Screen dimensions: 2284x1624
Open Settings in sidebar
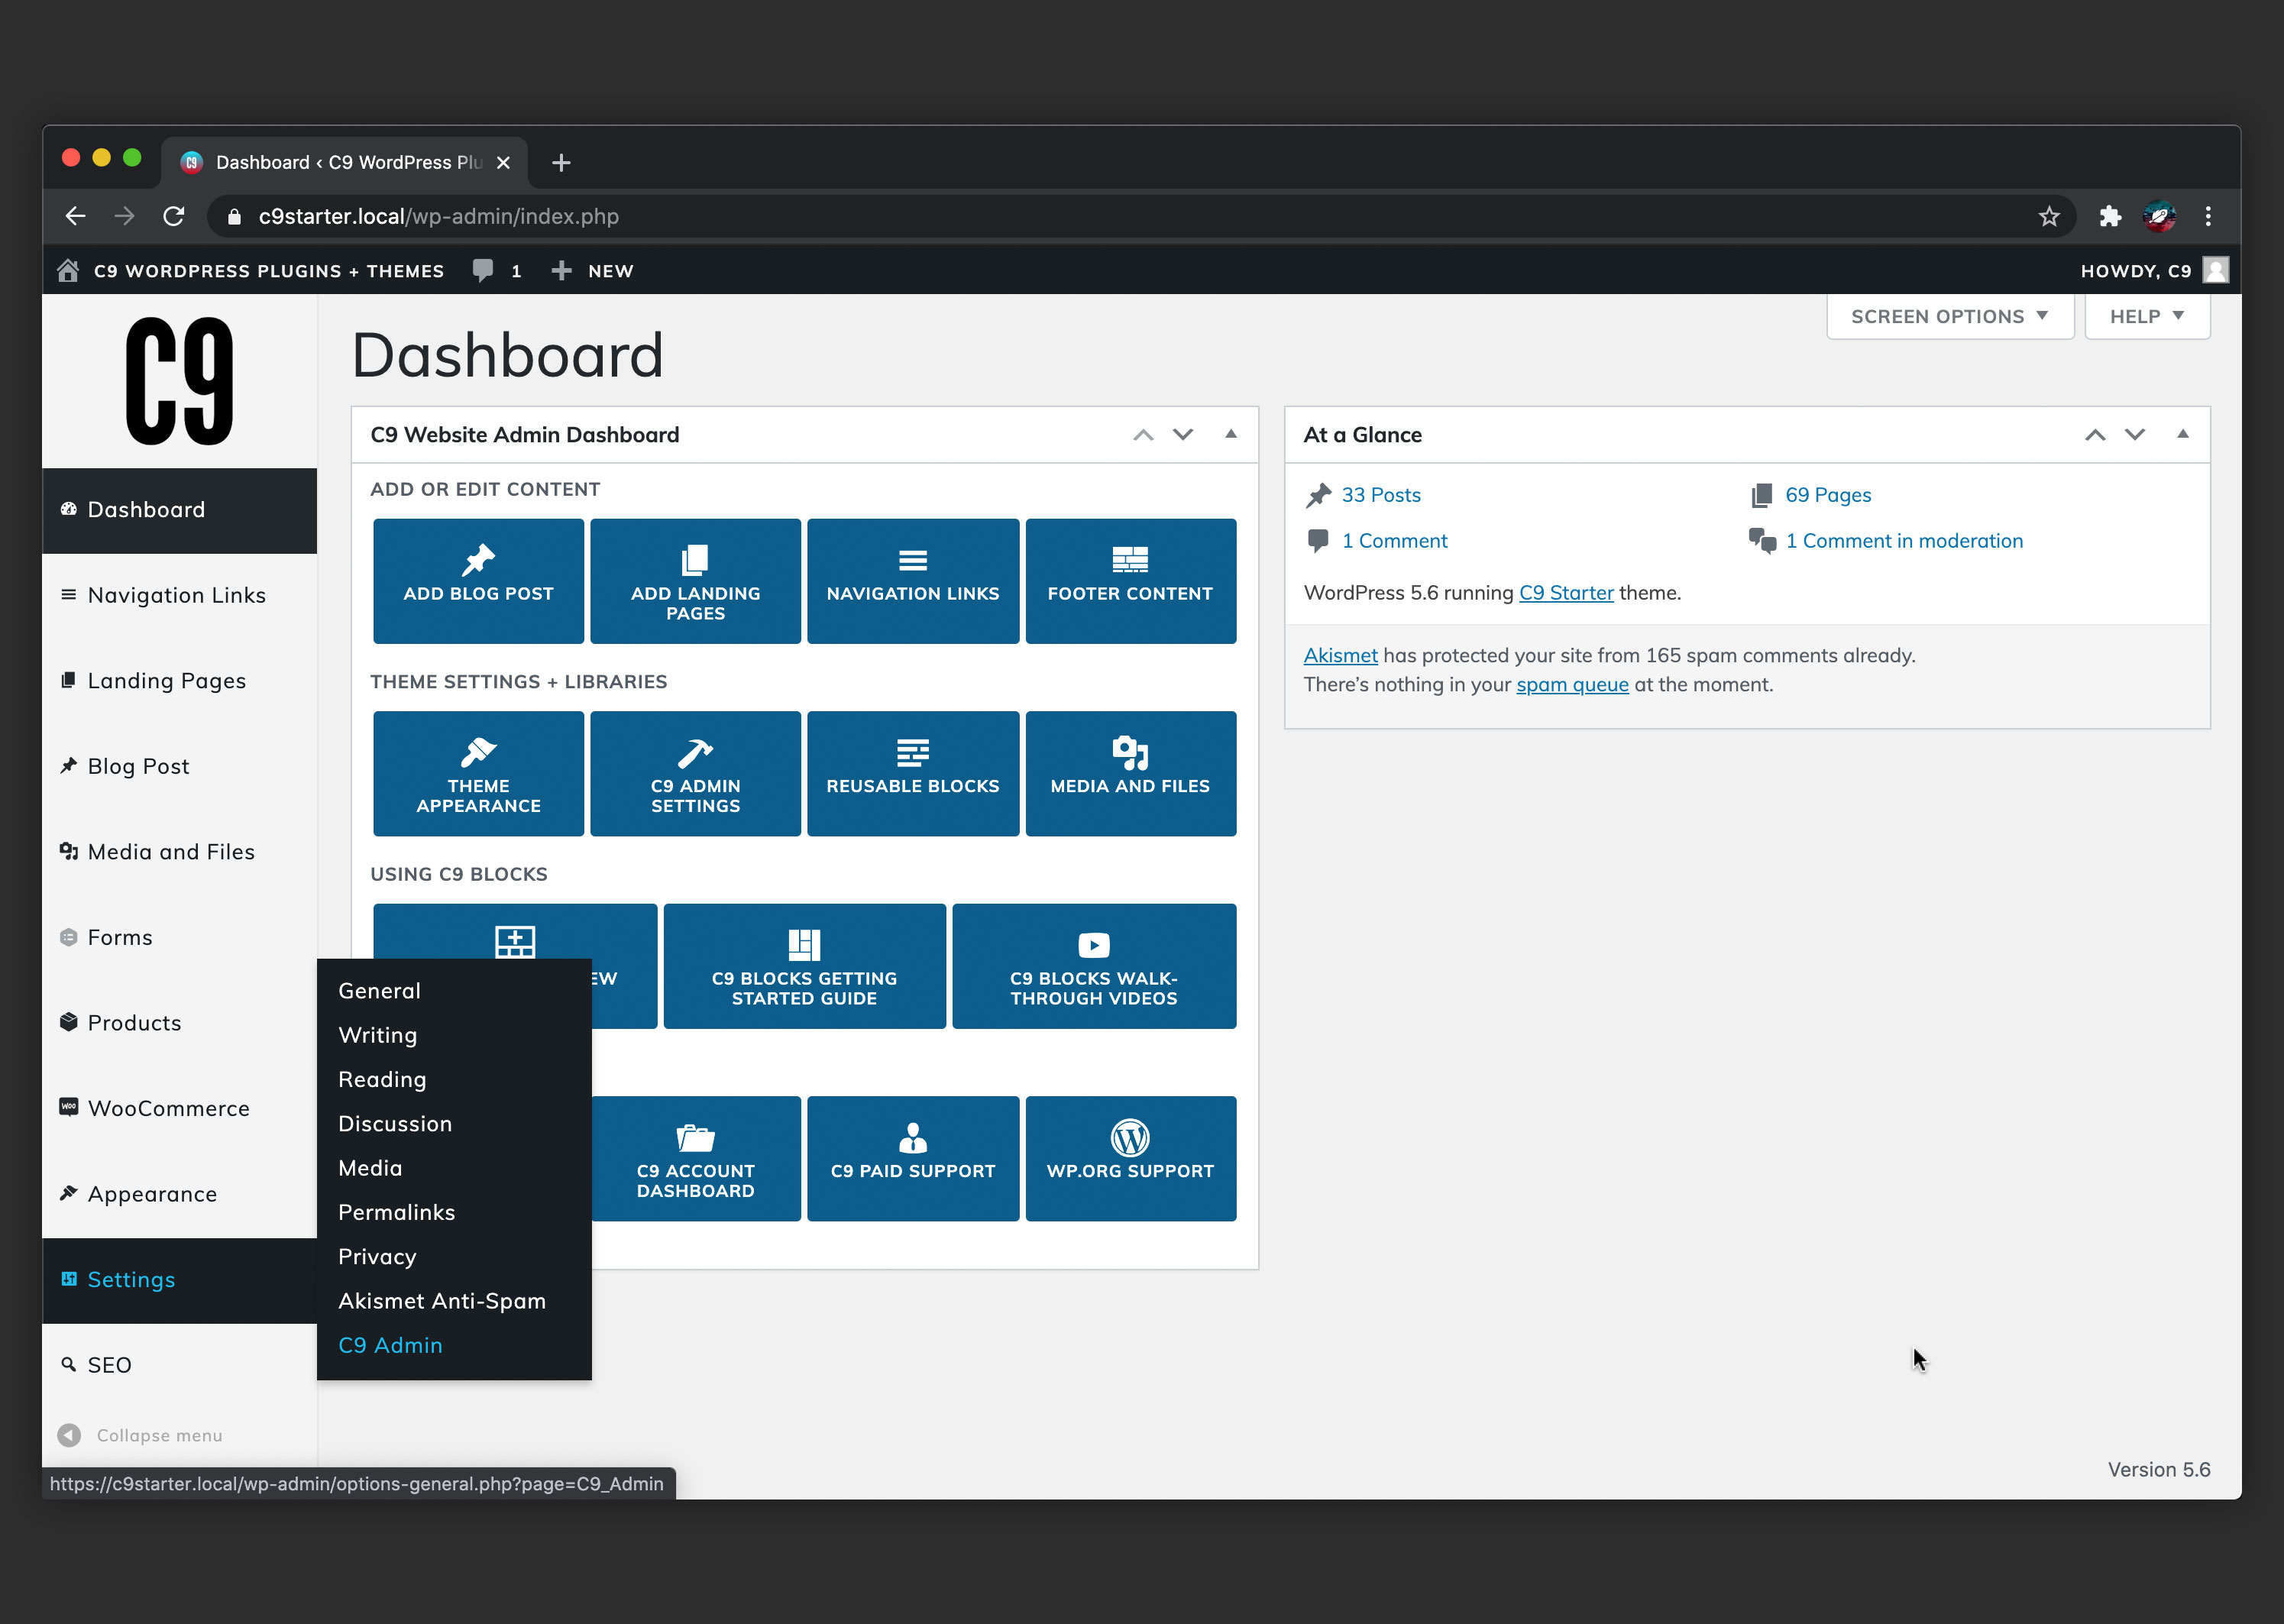click(180, 1280)
